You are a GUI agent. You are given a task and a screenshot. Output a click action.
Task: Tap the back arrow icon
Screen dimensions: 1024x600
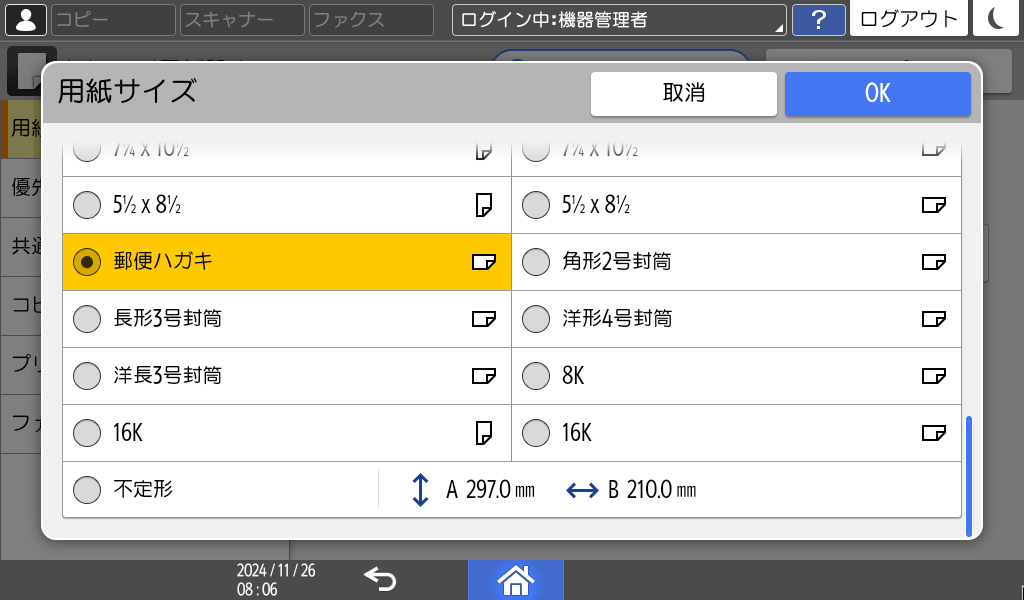(x=383, y=578)
